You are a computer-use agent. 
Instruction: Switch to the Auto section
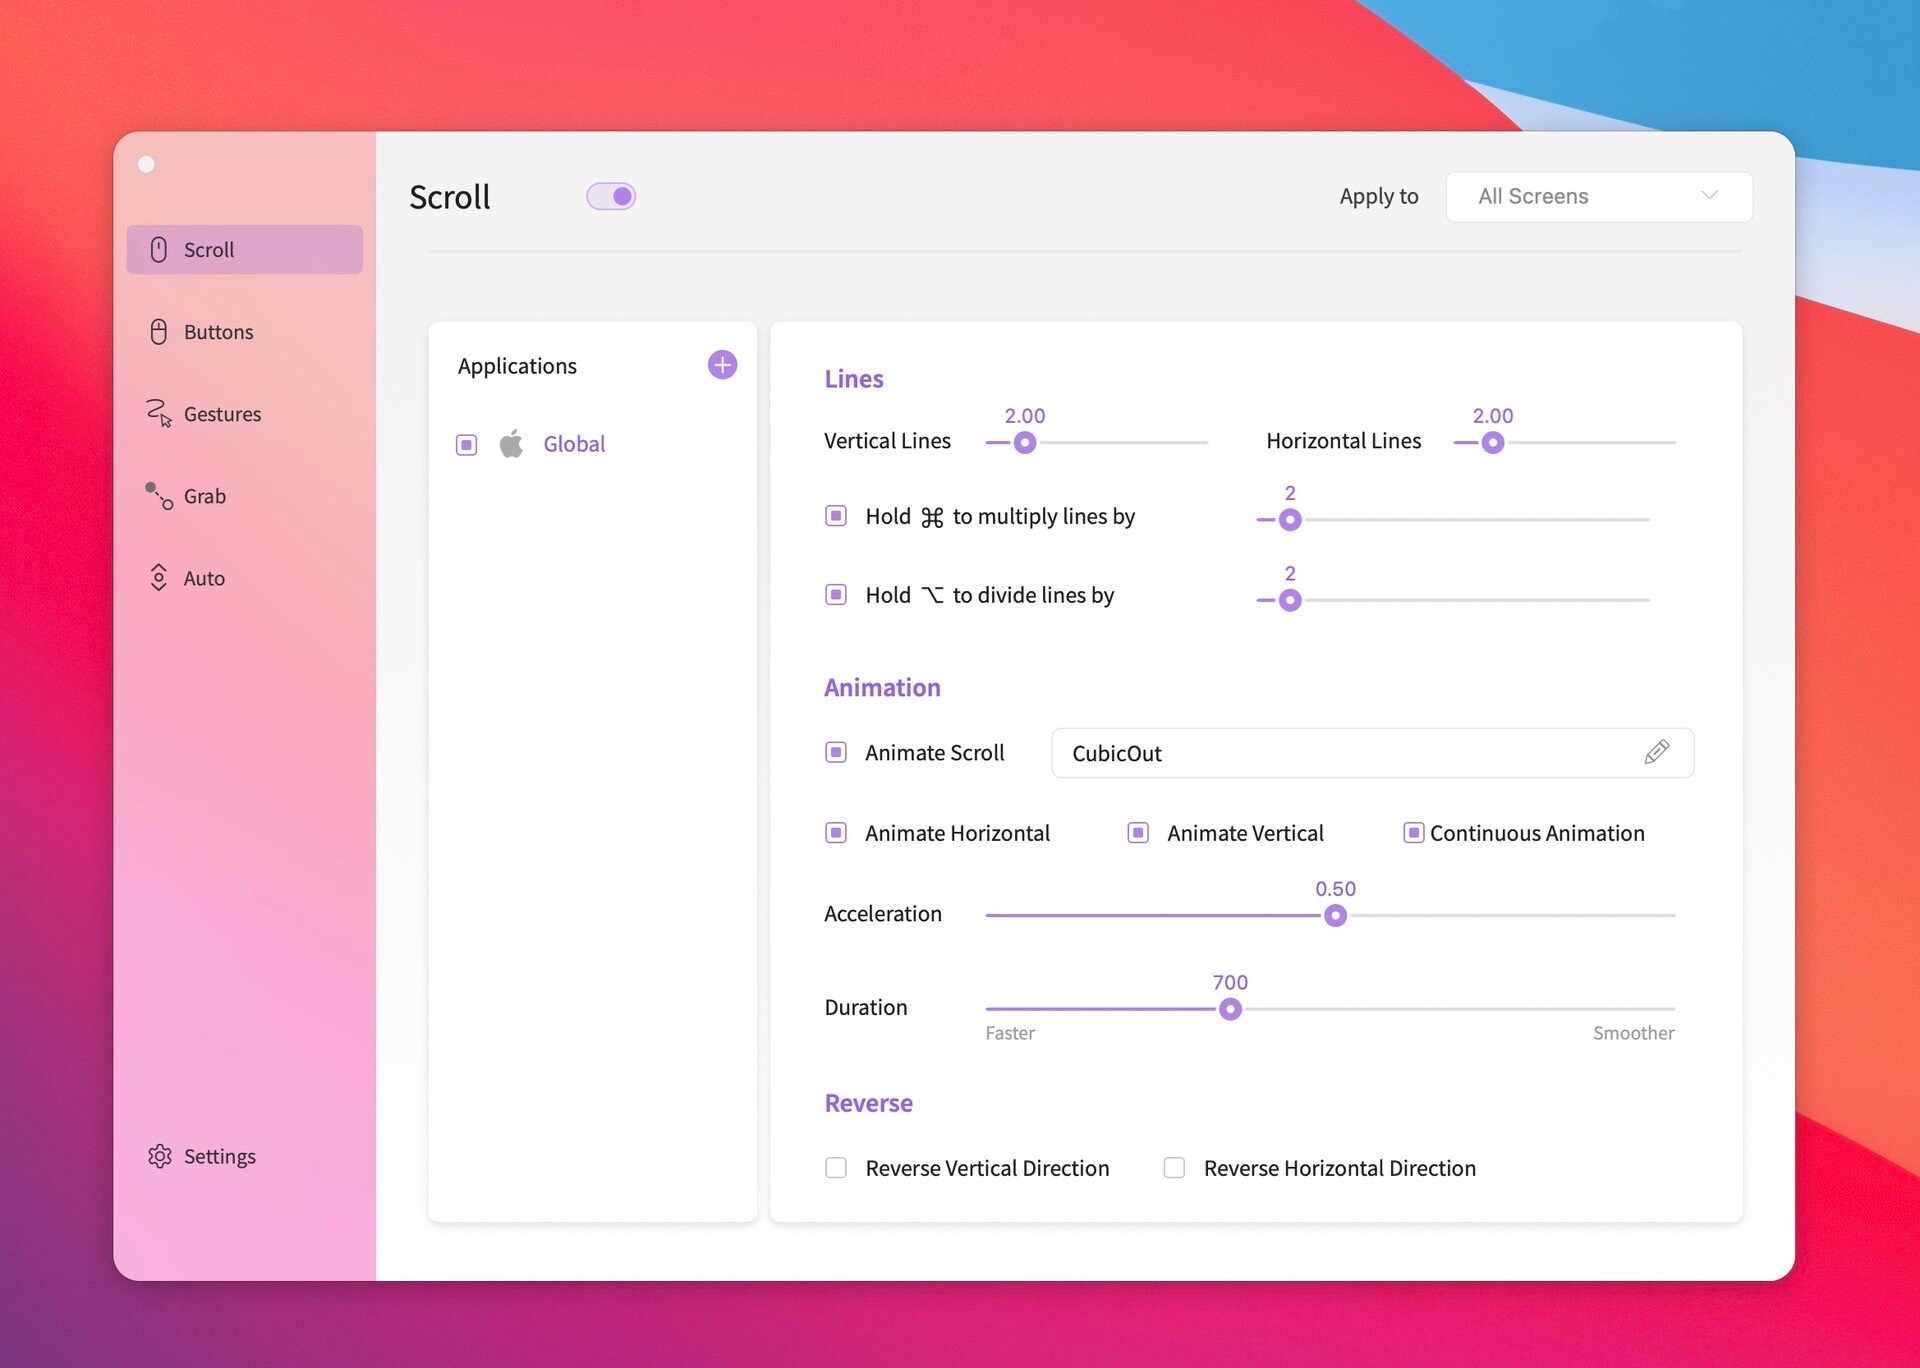coord(244,578)
